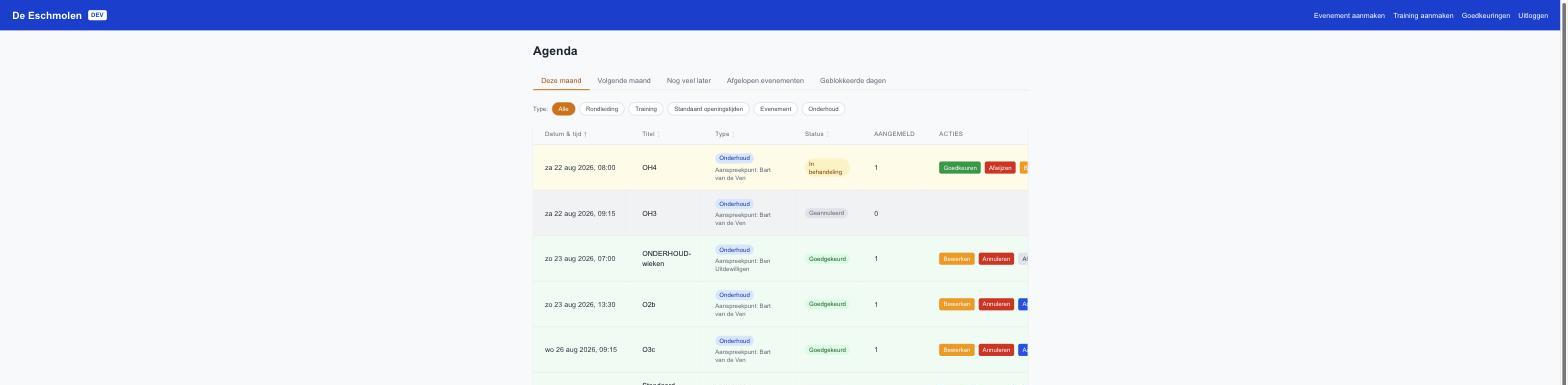
Task: Click Annuleren for O2b
Action: (996, 304)
